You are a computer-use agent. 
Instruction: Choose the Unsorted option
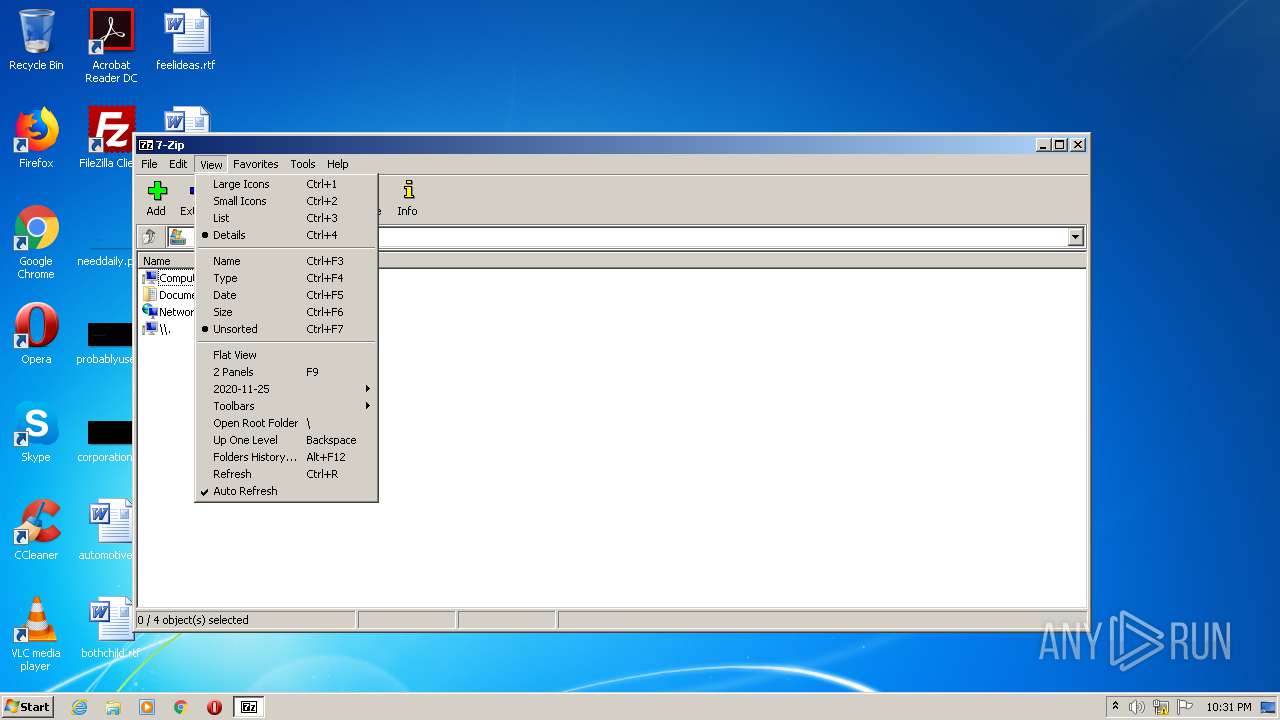click(x=286, y=329)
